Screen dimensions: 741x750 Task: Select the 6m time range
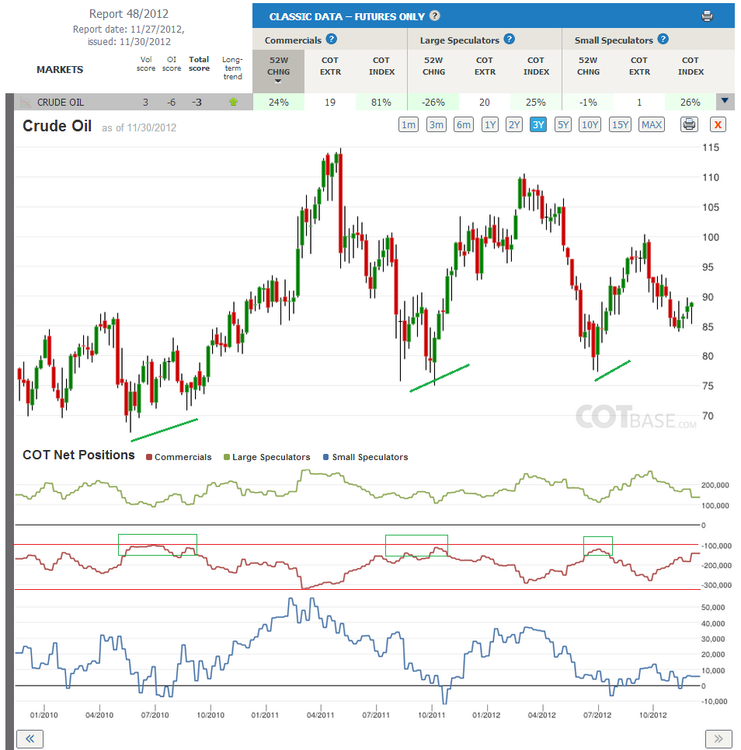pyautogui.click(x=463, y=125)
